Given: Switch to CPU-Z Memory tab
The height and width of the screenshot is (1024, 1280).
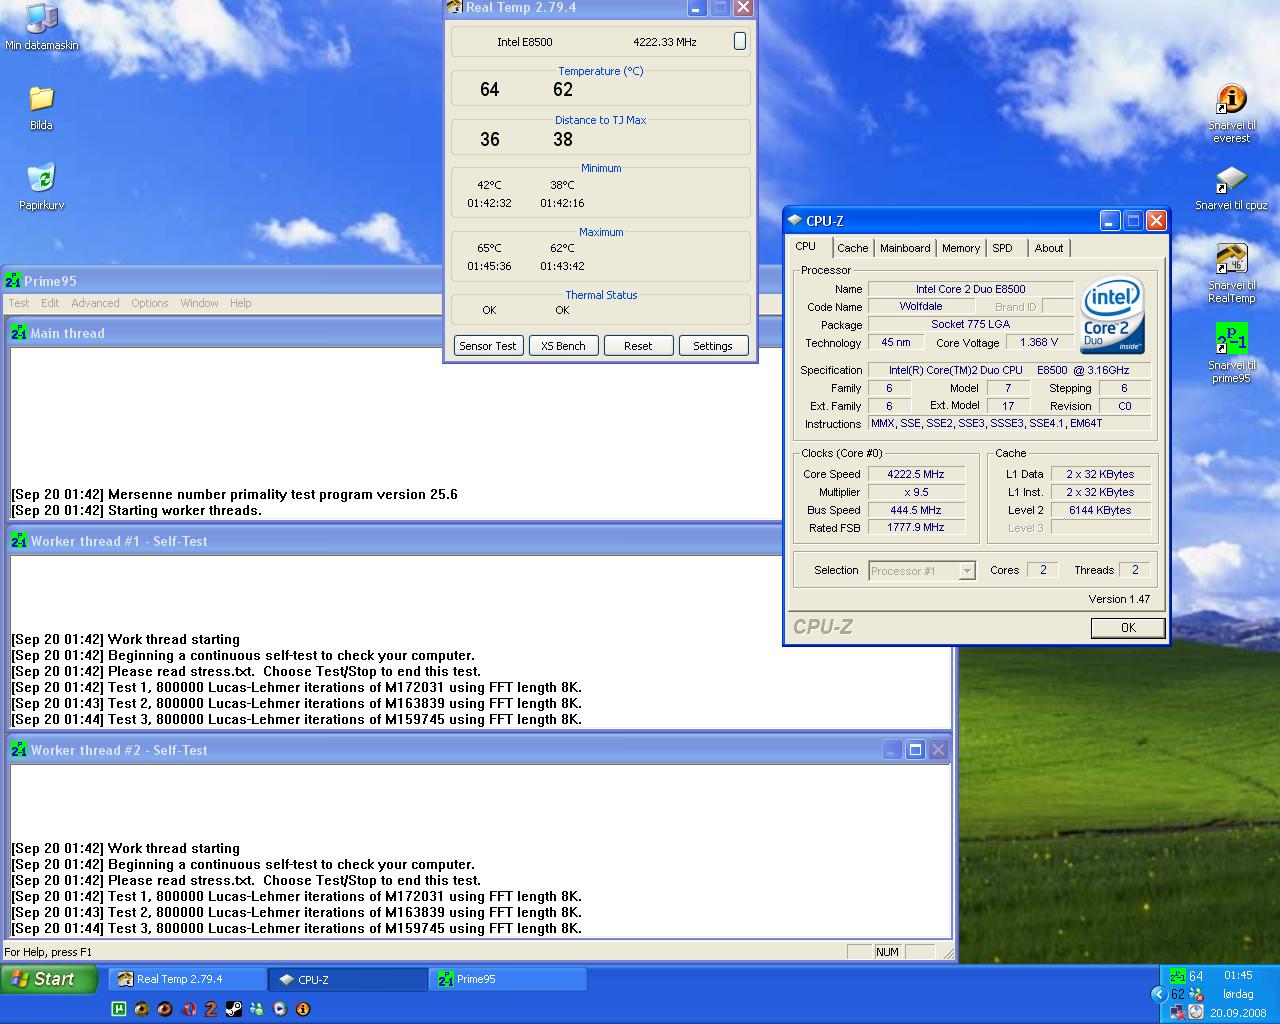Looking at the screenshot, I should click(961, 248).
